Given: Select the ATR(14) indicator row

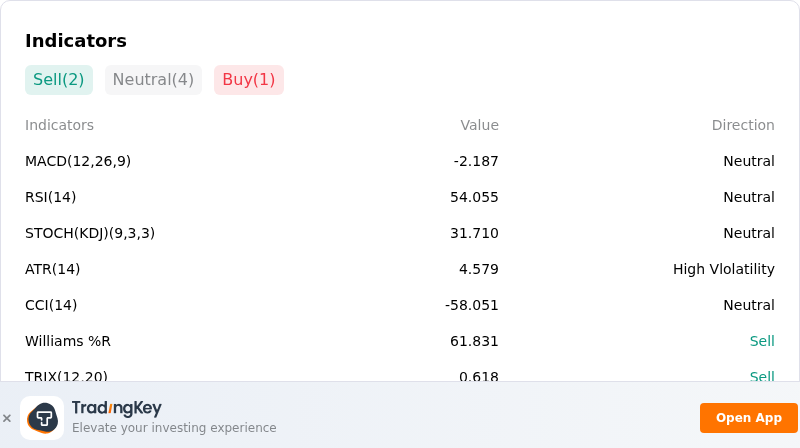Looking at the screenshot, I should click(399, 269).
